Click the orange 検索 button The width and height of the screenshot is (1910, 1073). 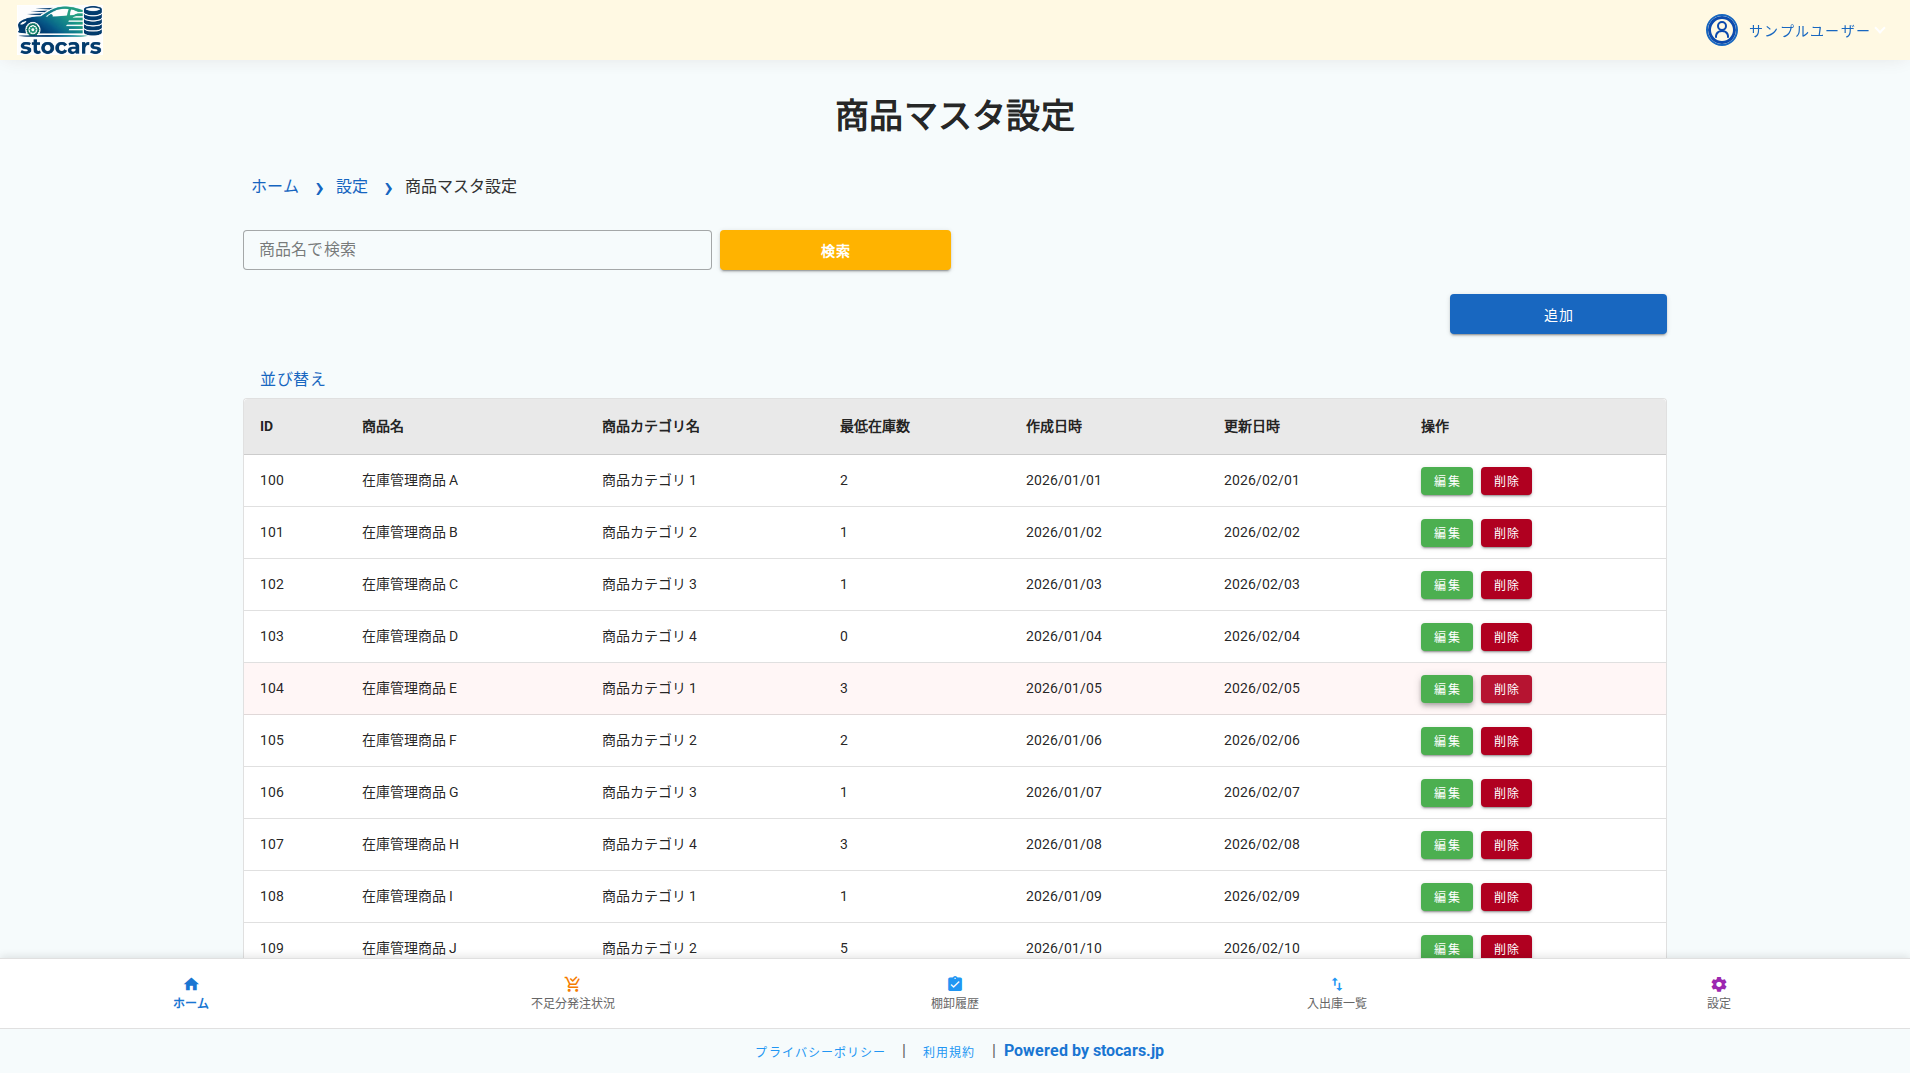click(835, 250)
